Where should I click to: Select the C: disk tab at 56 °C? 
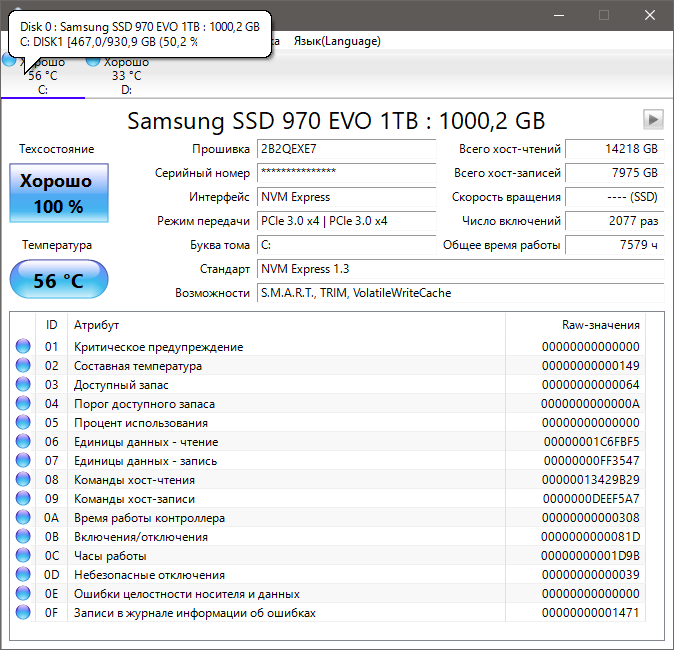point(43,76)
